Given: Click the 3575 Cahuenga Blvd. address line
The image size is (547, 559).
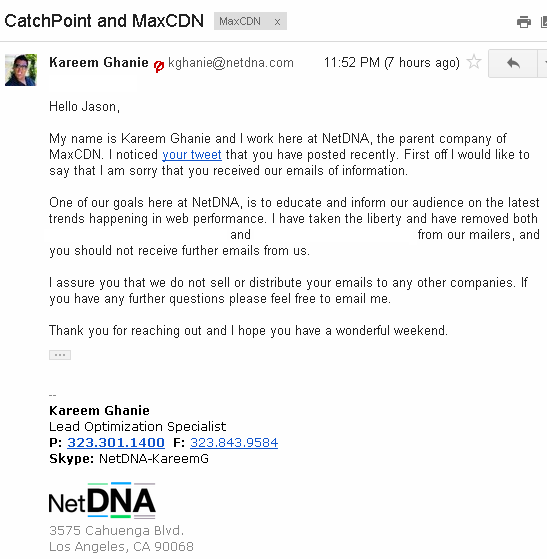Looking at the screenshot, I should coord(117,530).
